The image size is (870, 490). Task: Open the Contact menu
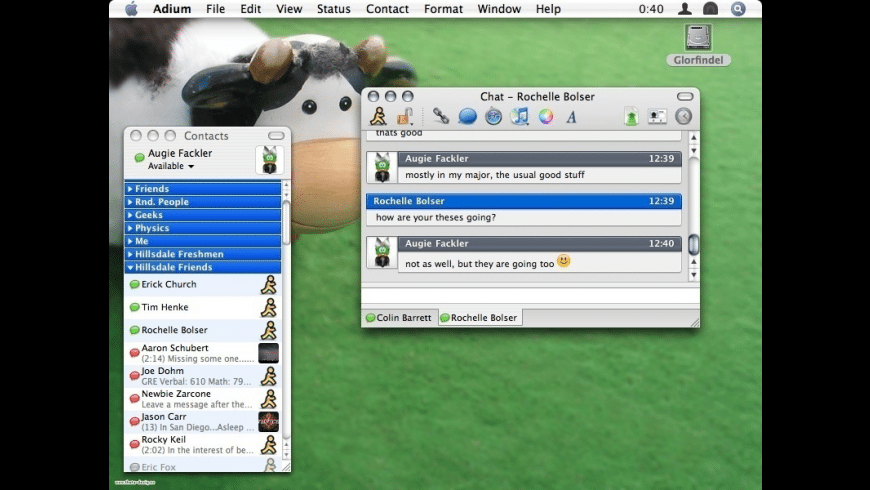pos(387,9)
